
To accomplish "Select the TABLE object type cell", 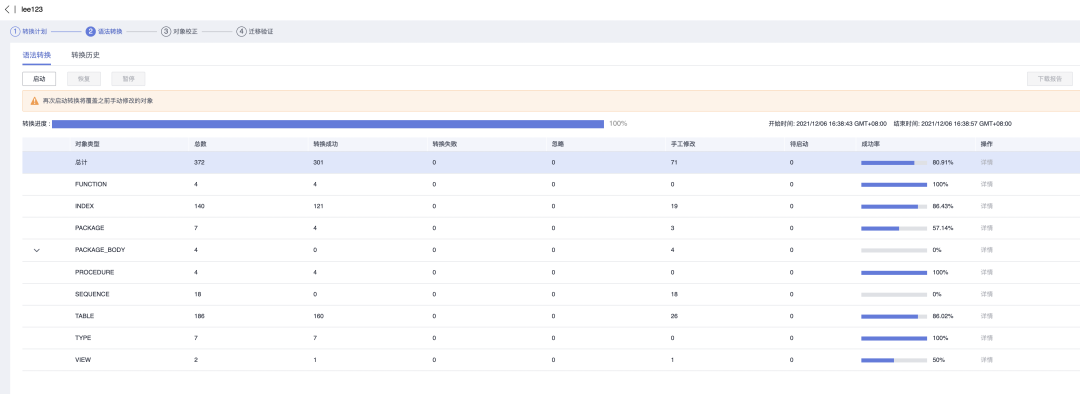I will click(84, 316).
